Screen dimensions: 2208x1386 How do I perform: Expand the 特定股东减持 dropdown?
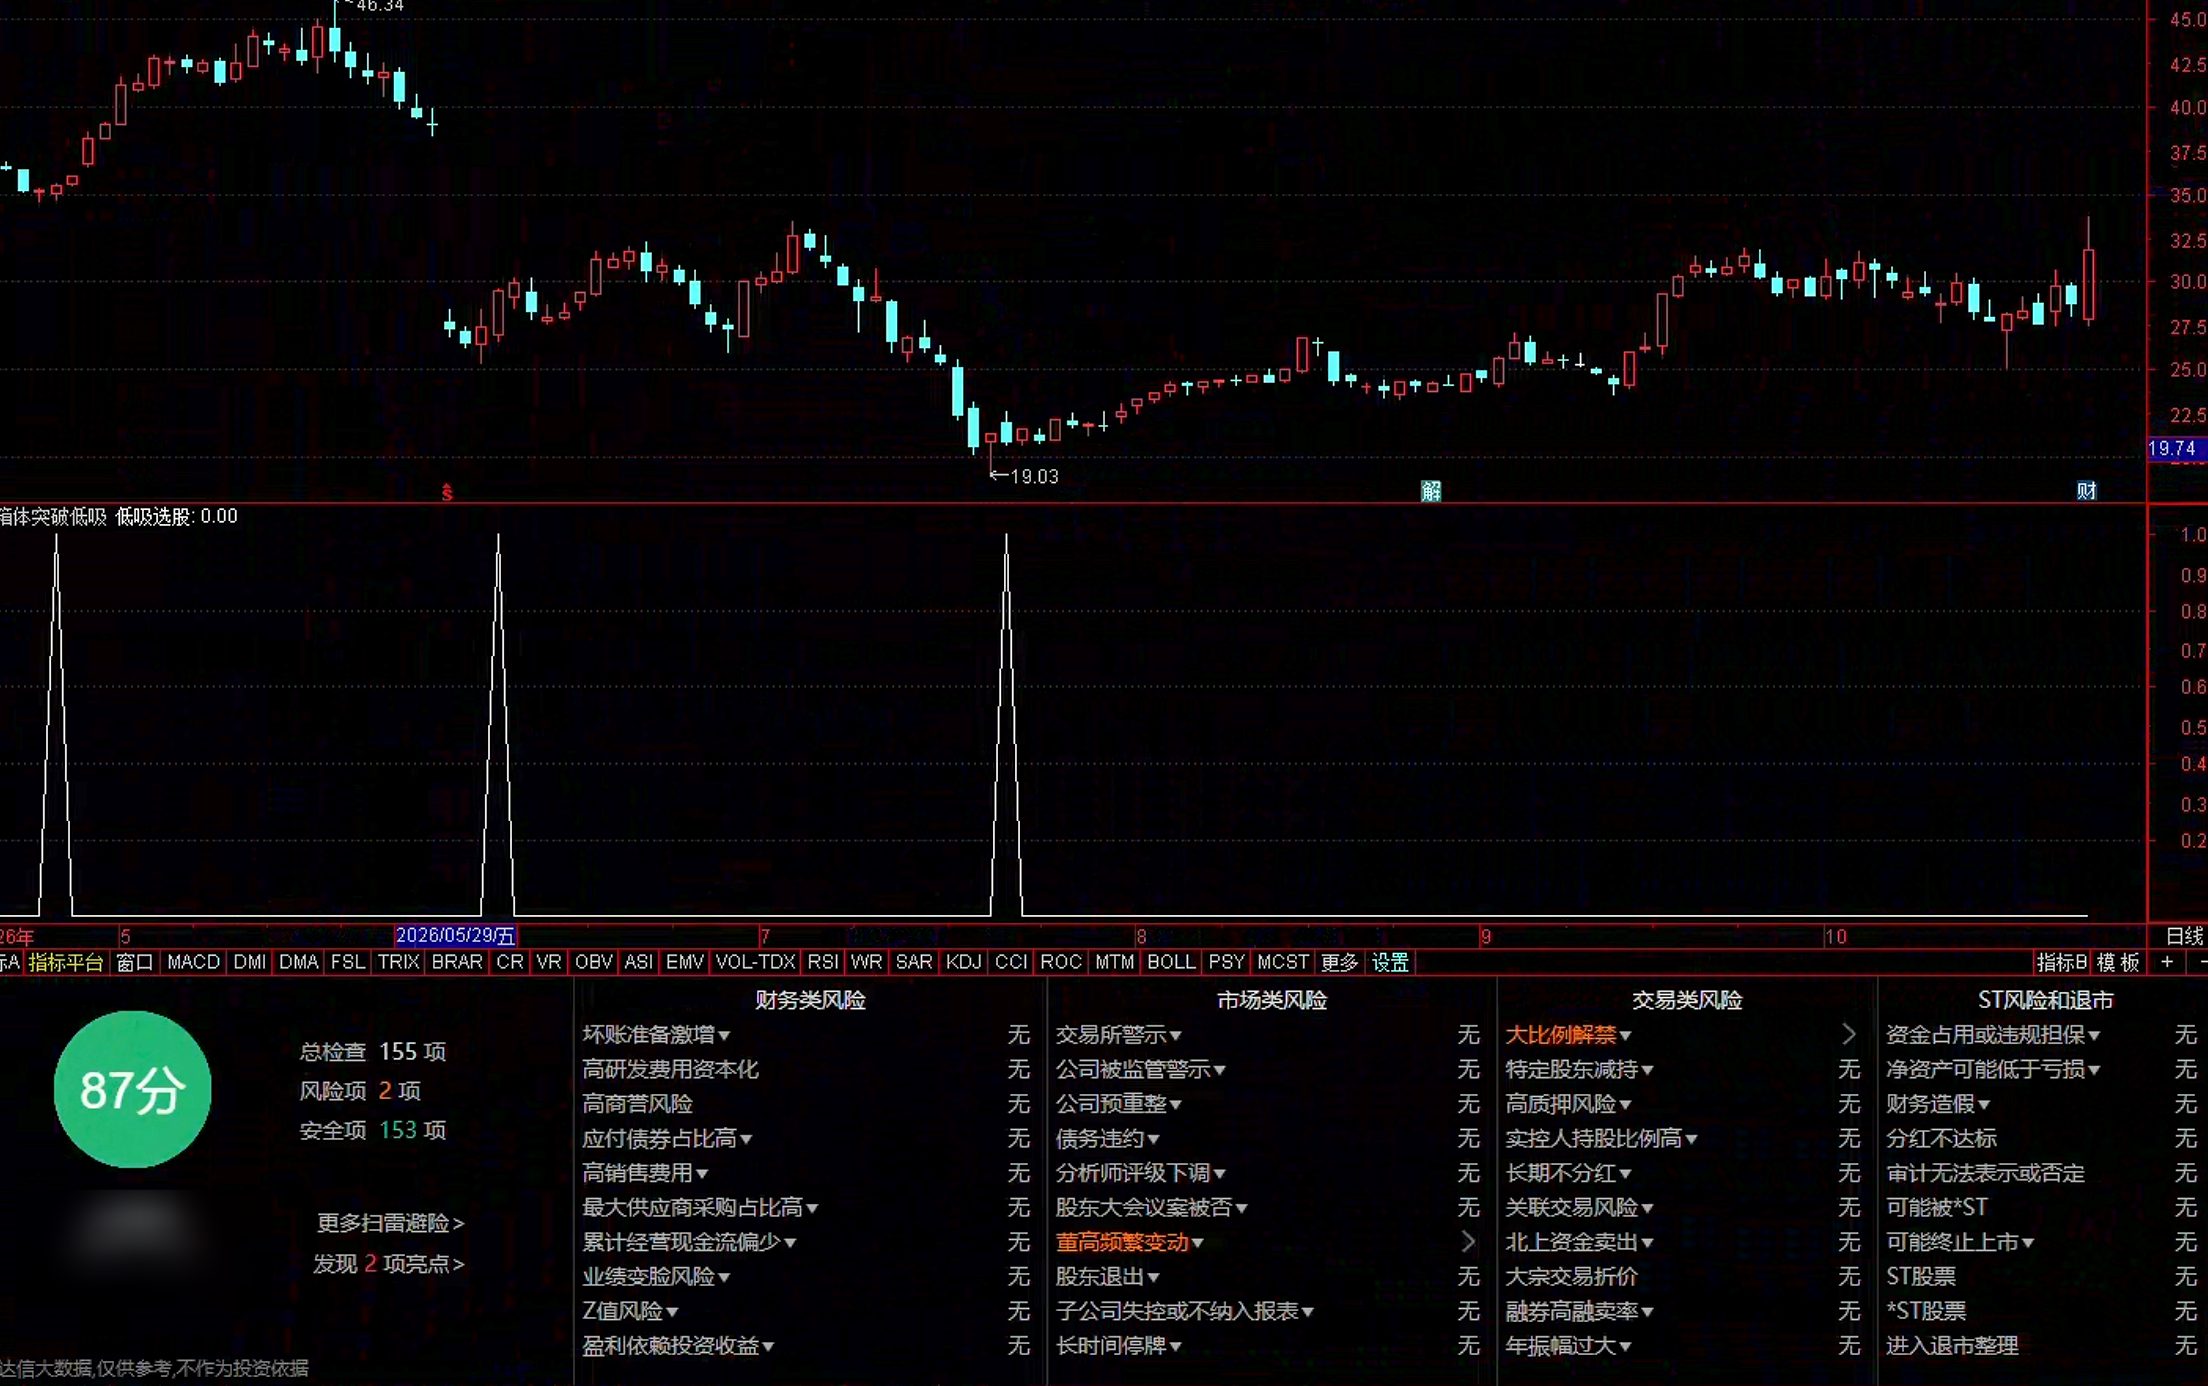click(1647, 1071)
